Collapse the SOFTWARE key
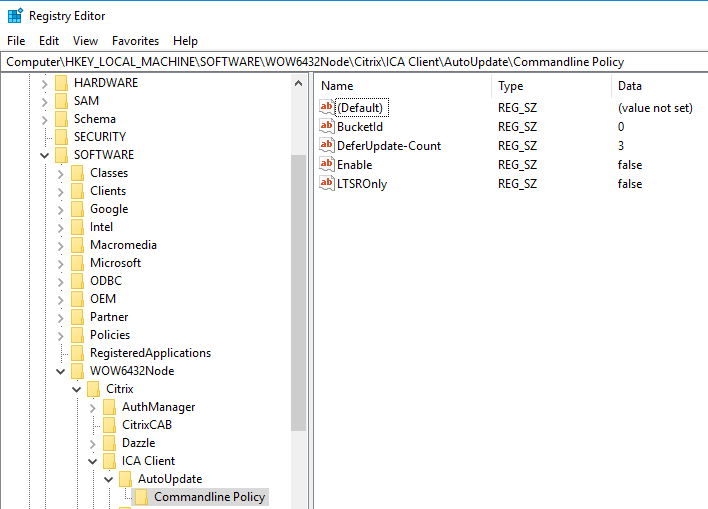The width and height of the screenshot is (708, 509). coord(44,155)
